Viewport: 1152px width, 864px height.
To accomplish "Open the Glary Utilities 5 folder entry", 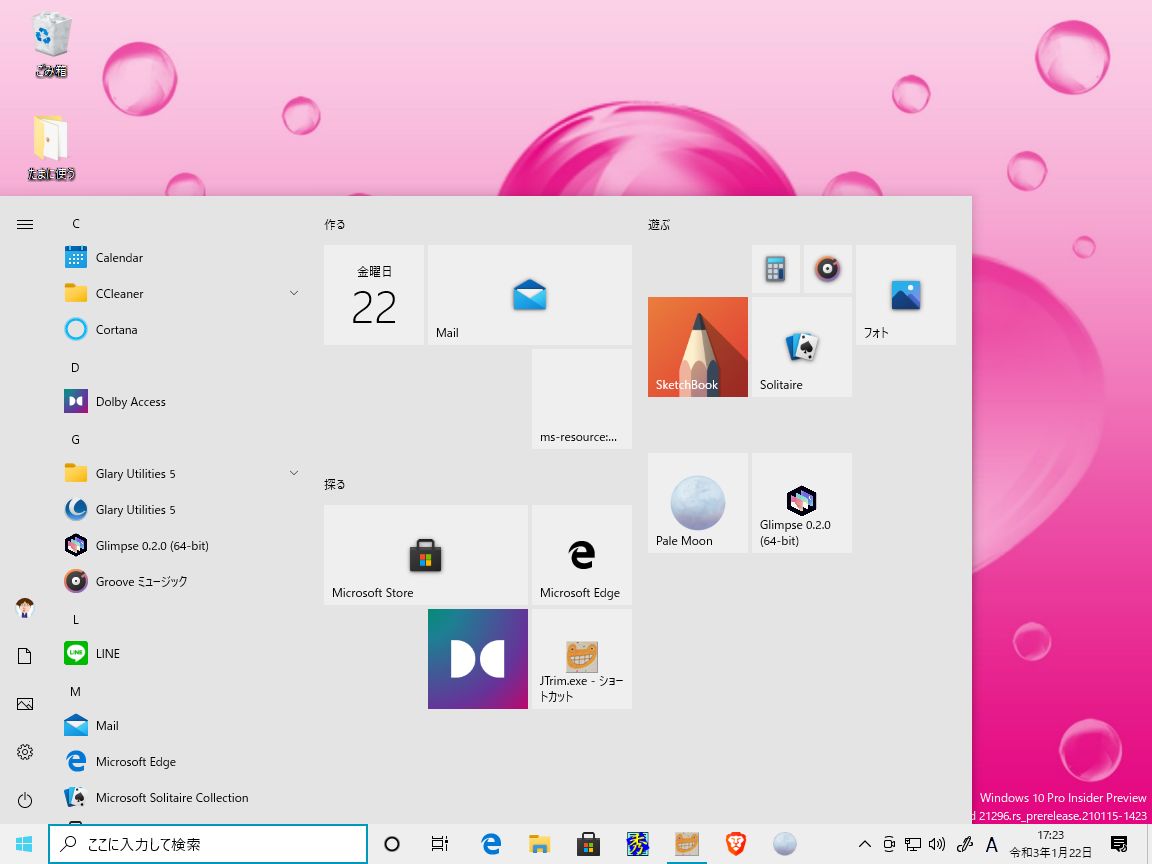I will (180, 473).
